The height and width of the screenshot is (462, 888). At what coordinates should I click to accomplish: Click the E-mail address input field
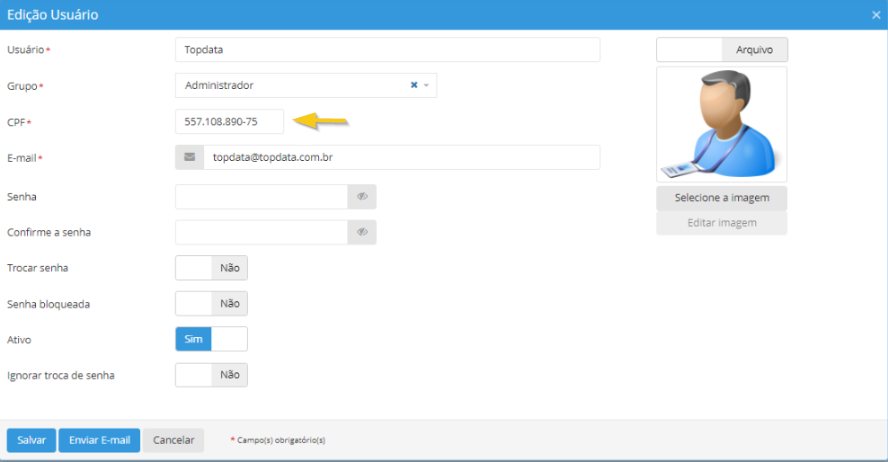click(400, 158)
